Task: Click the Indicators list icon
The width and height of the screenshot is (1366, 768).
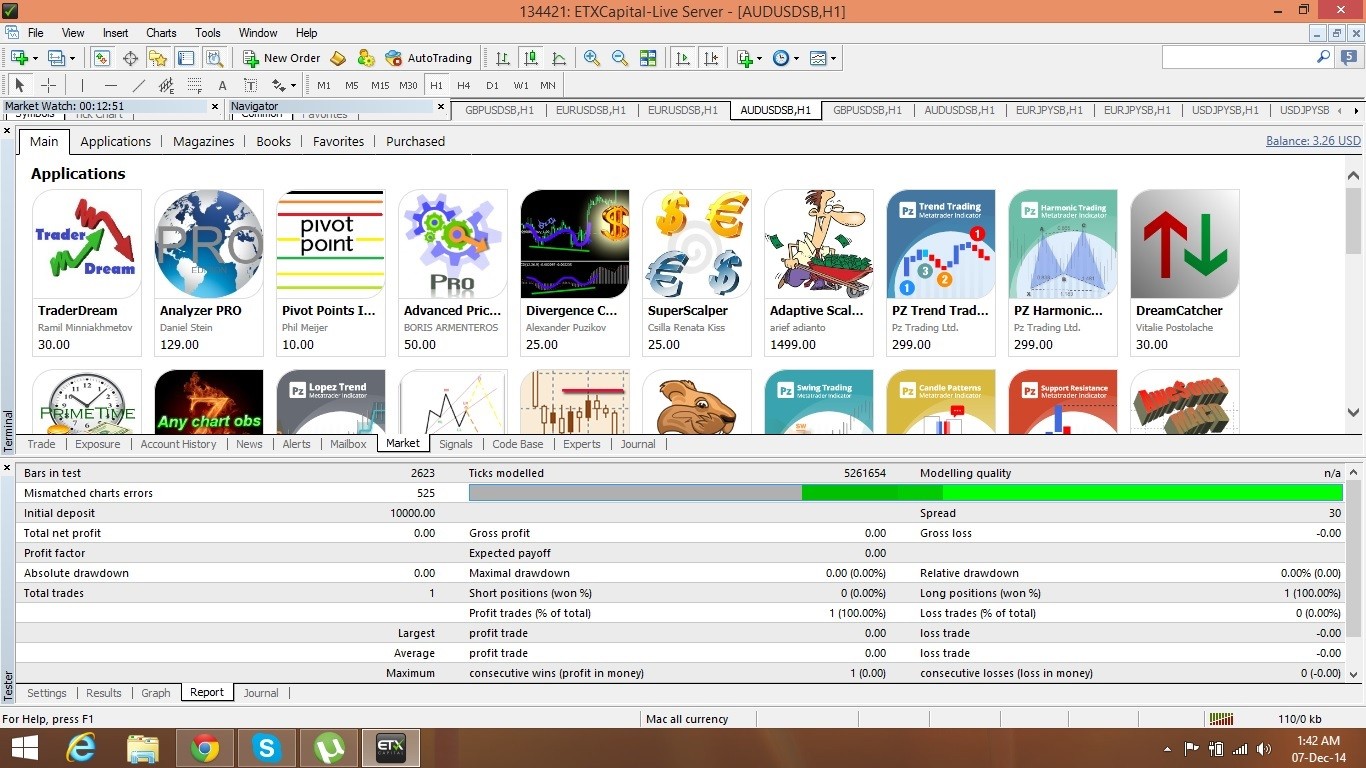Action: click(744, 58)
